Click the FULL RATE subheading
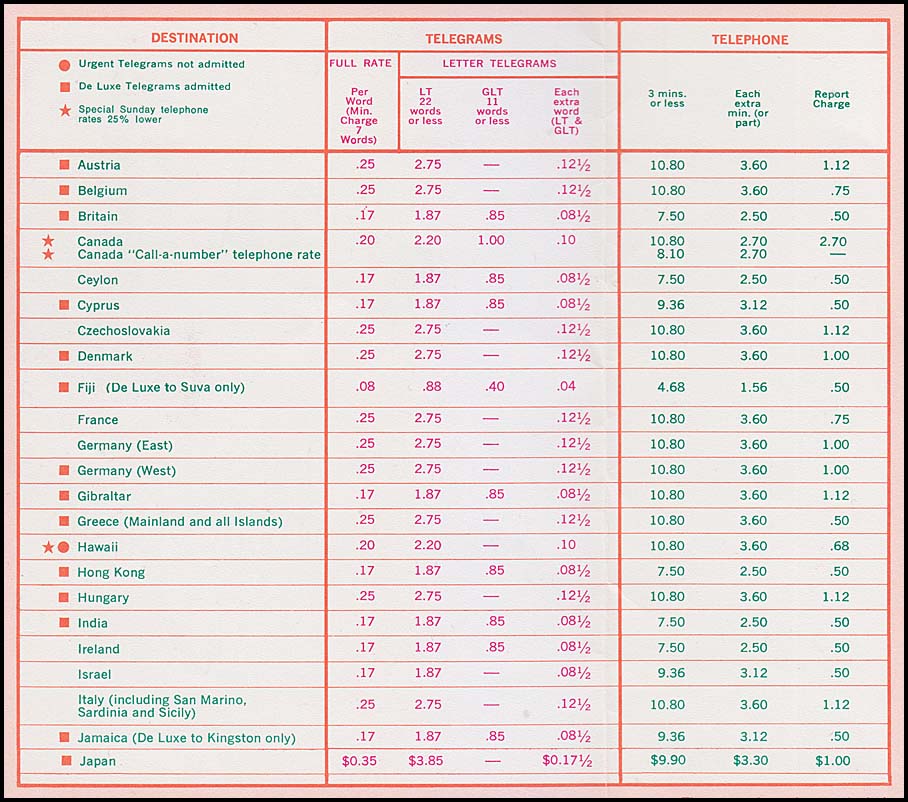 [360, 64]
